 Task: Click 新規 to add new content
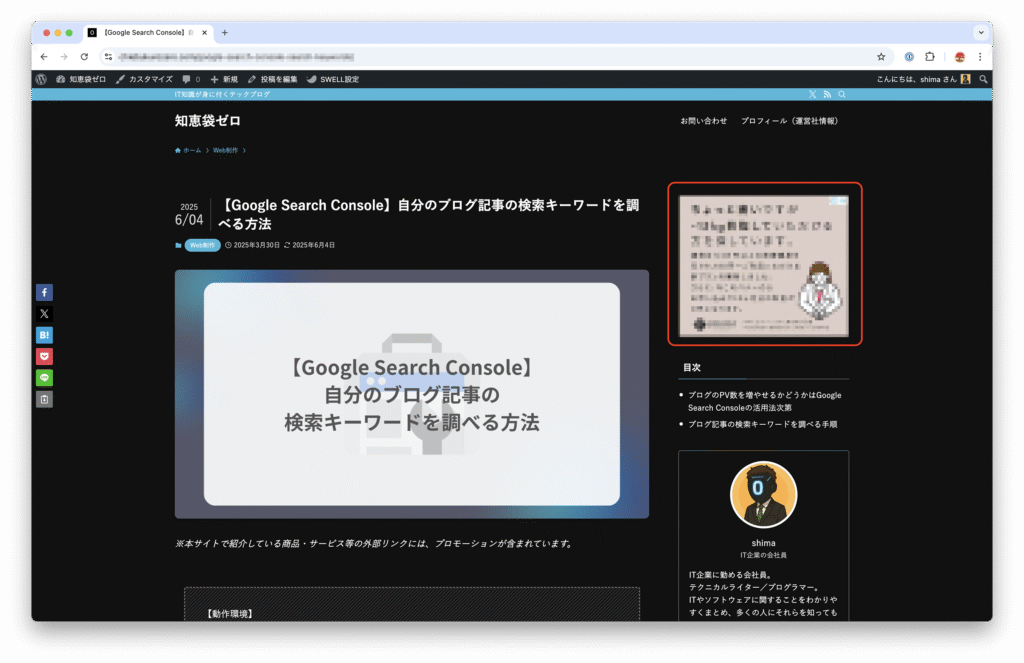224,79
